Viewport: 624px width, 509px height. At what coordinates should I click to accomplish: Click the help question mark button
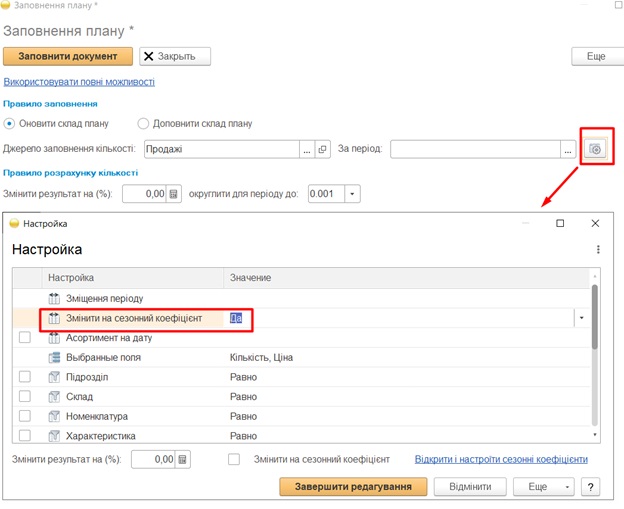(591, 487)
